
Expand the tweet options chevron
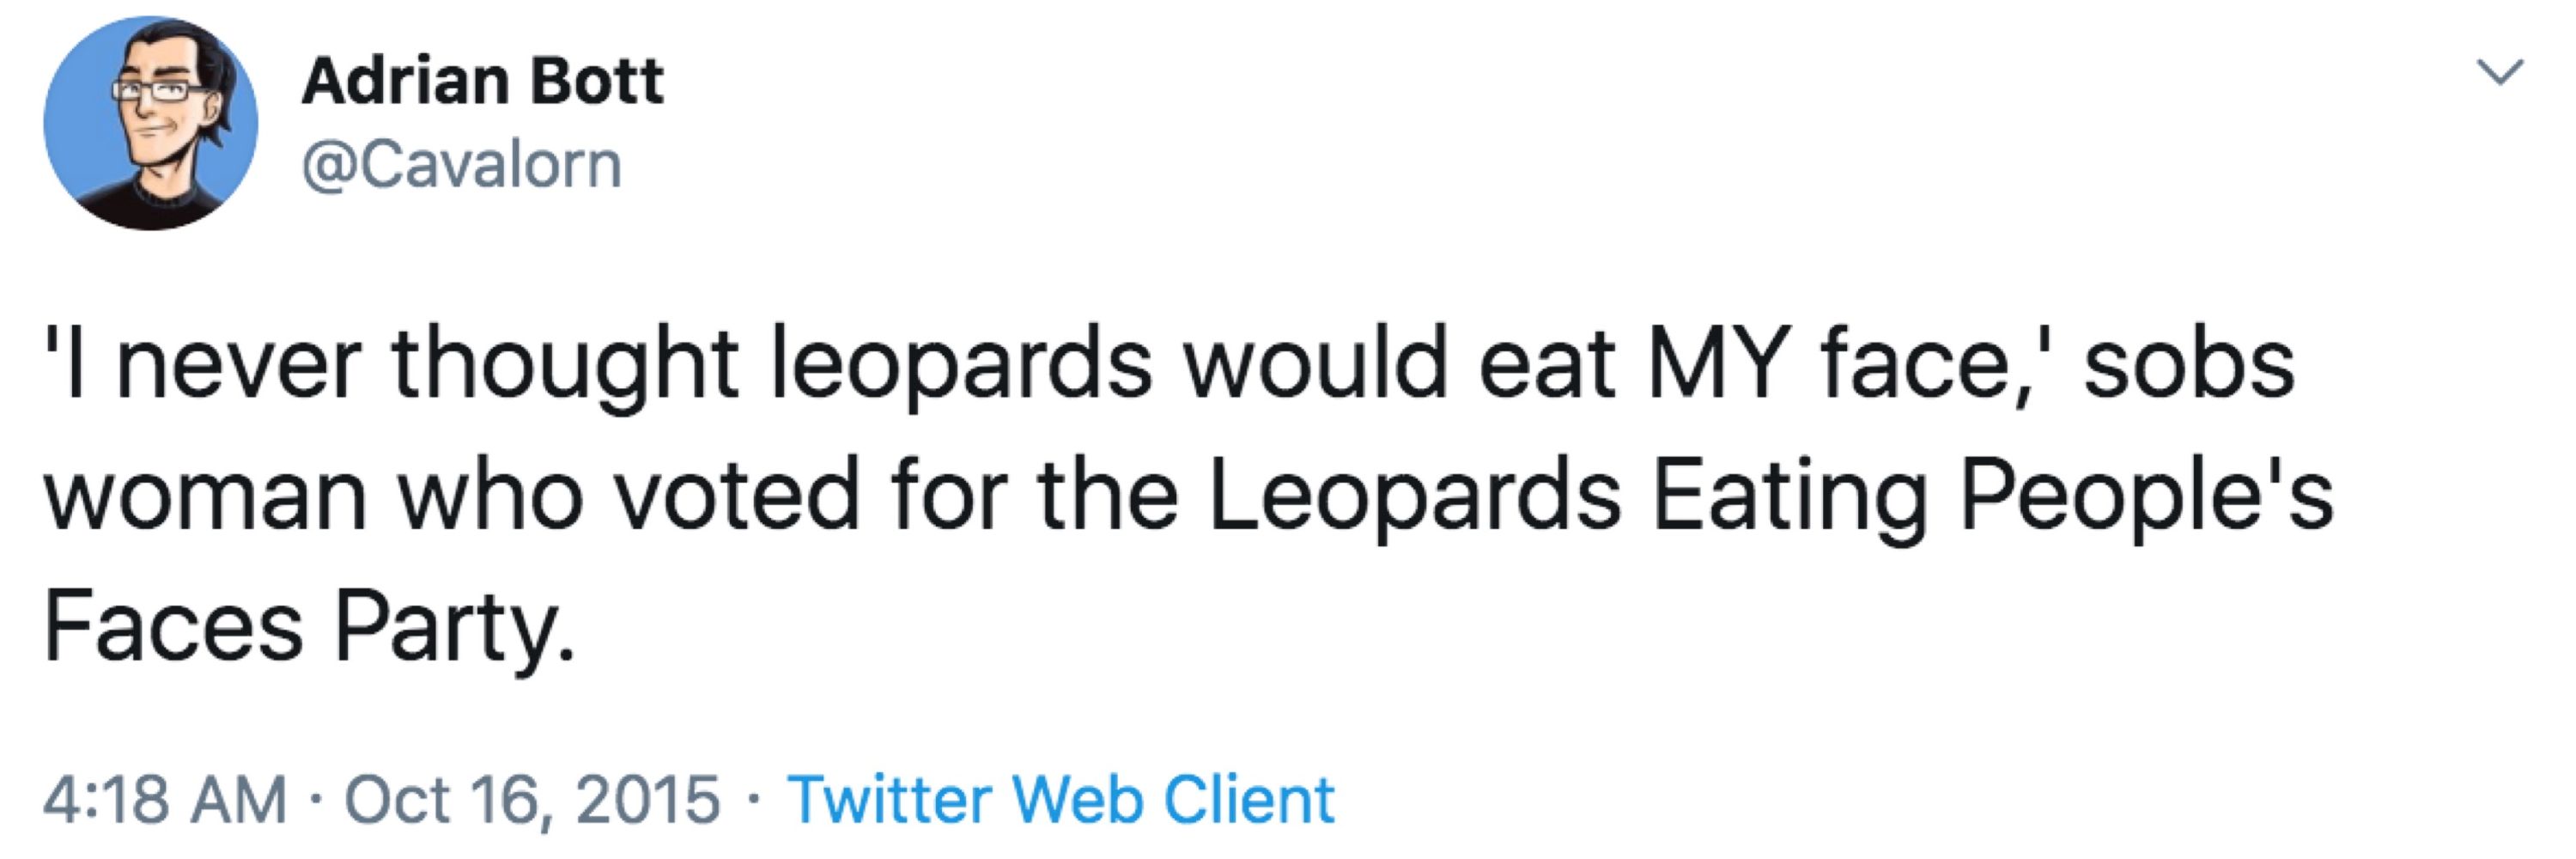[x=2500, y=73]
